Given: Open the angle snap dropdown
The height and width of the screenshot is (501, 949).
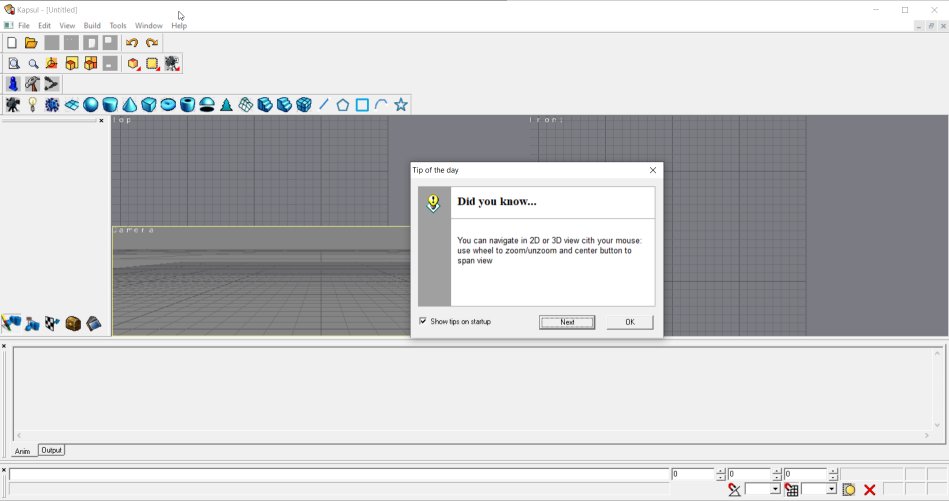Looking at the screenshot, I should 775,489.
